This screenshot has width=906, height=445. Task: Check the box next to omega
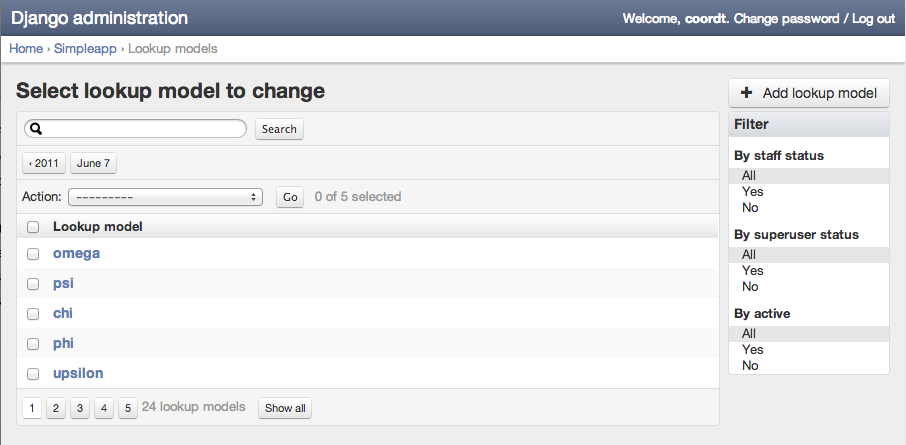33,254
